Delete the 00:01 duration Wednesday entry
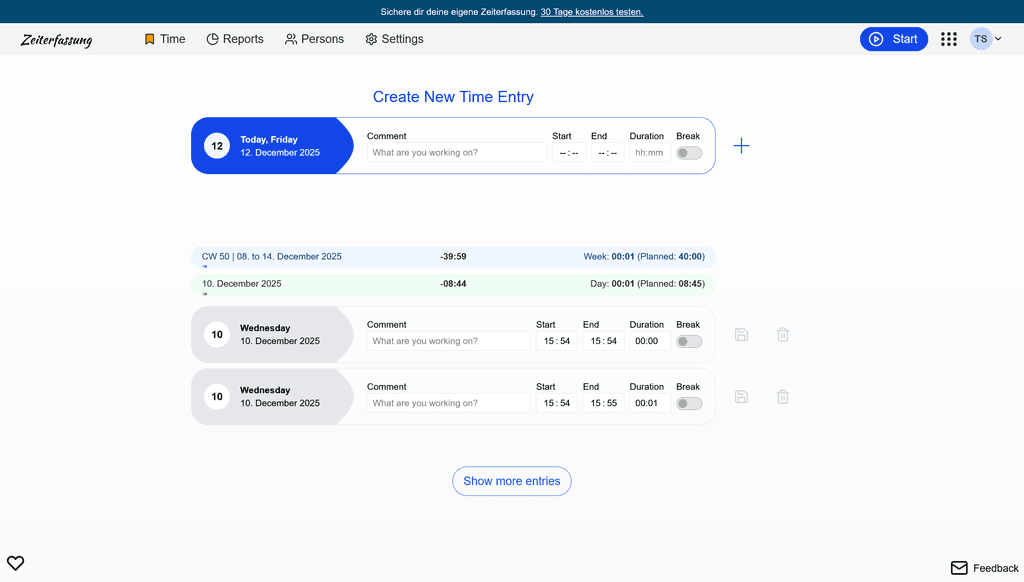The height and width of the screenshot is (582, 1024). pyautogui.click(x=783, y=397)
